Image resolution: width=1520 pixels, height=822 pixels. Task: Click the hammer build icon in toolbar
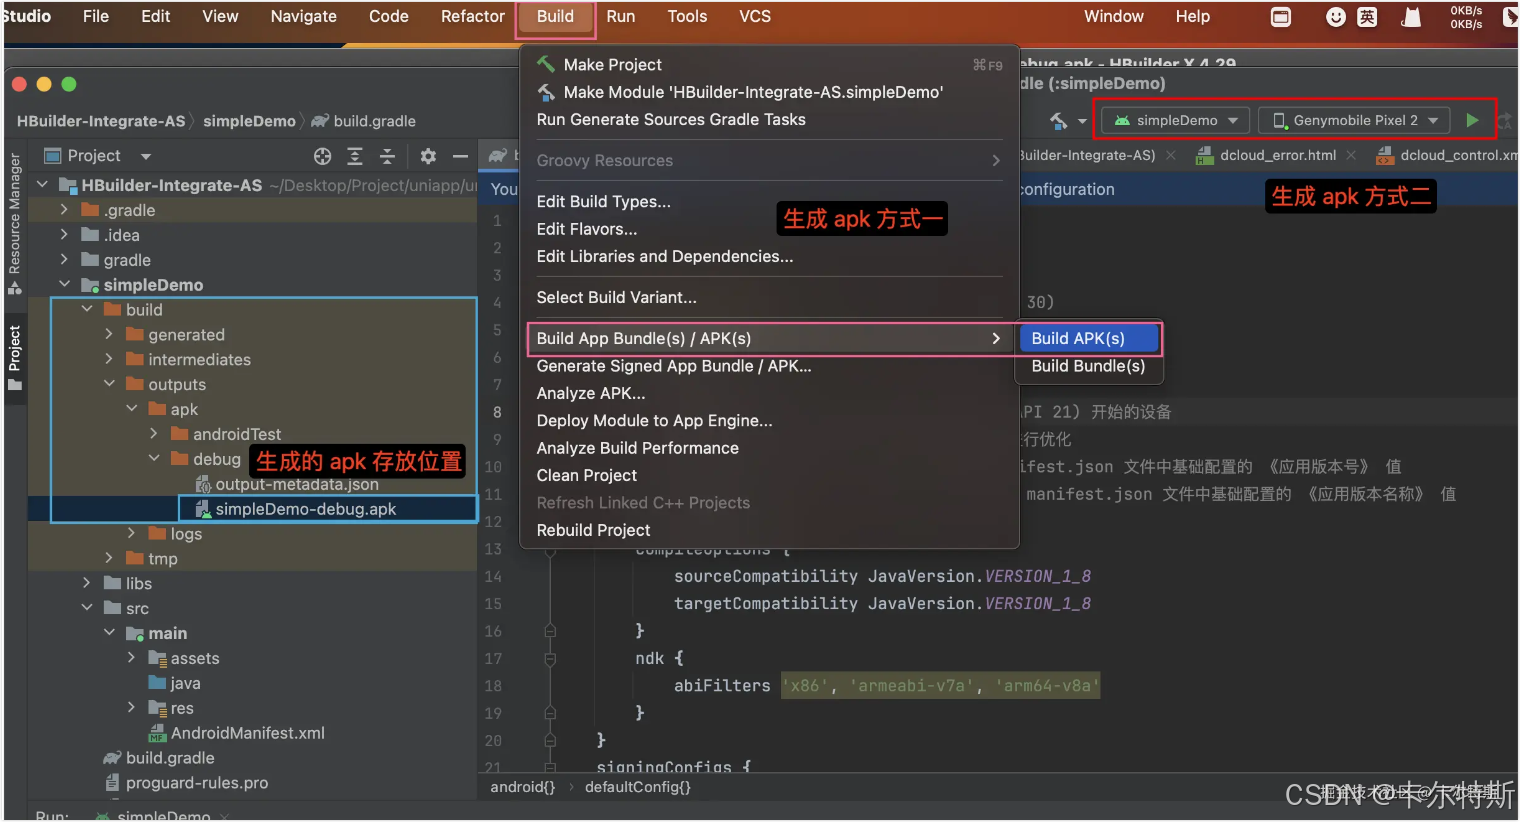[1058, 121]
